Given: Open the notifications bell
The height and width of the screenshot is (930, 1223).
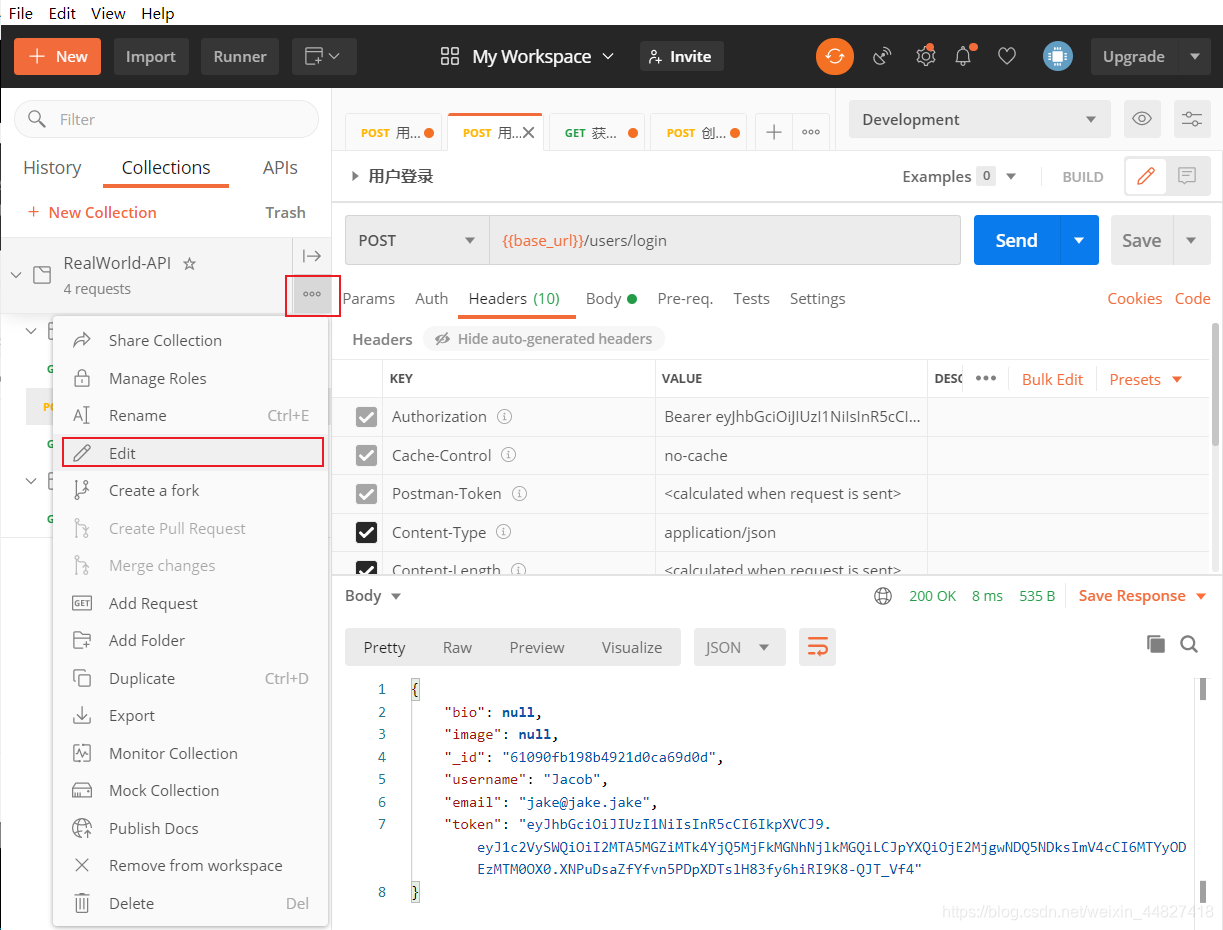Looking at the screenshot, I should [x=963, y=56].
